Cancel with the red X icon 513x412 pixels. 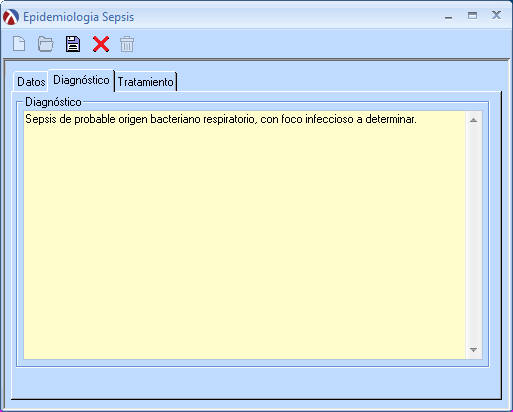(101, 44)
